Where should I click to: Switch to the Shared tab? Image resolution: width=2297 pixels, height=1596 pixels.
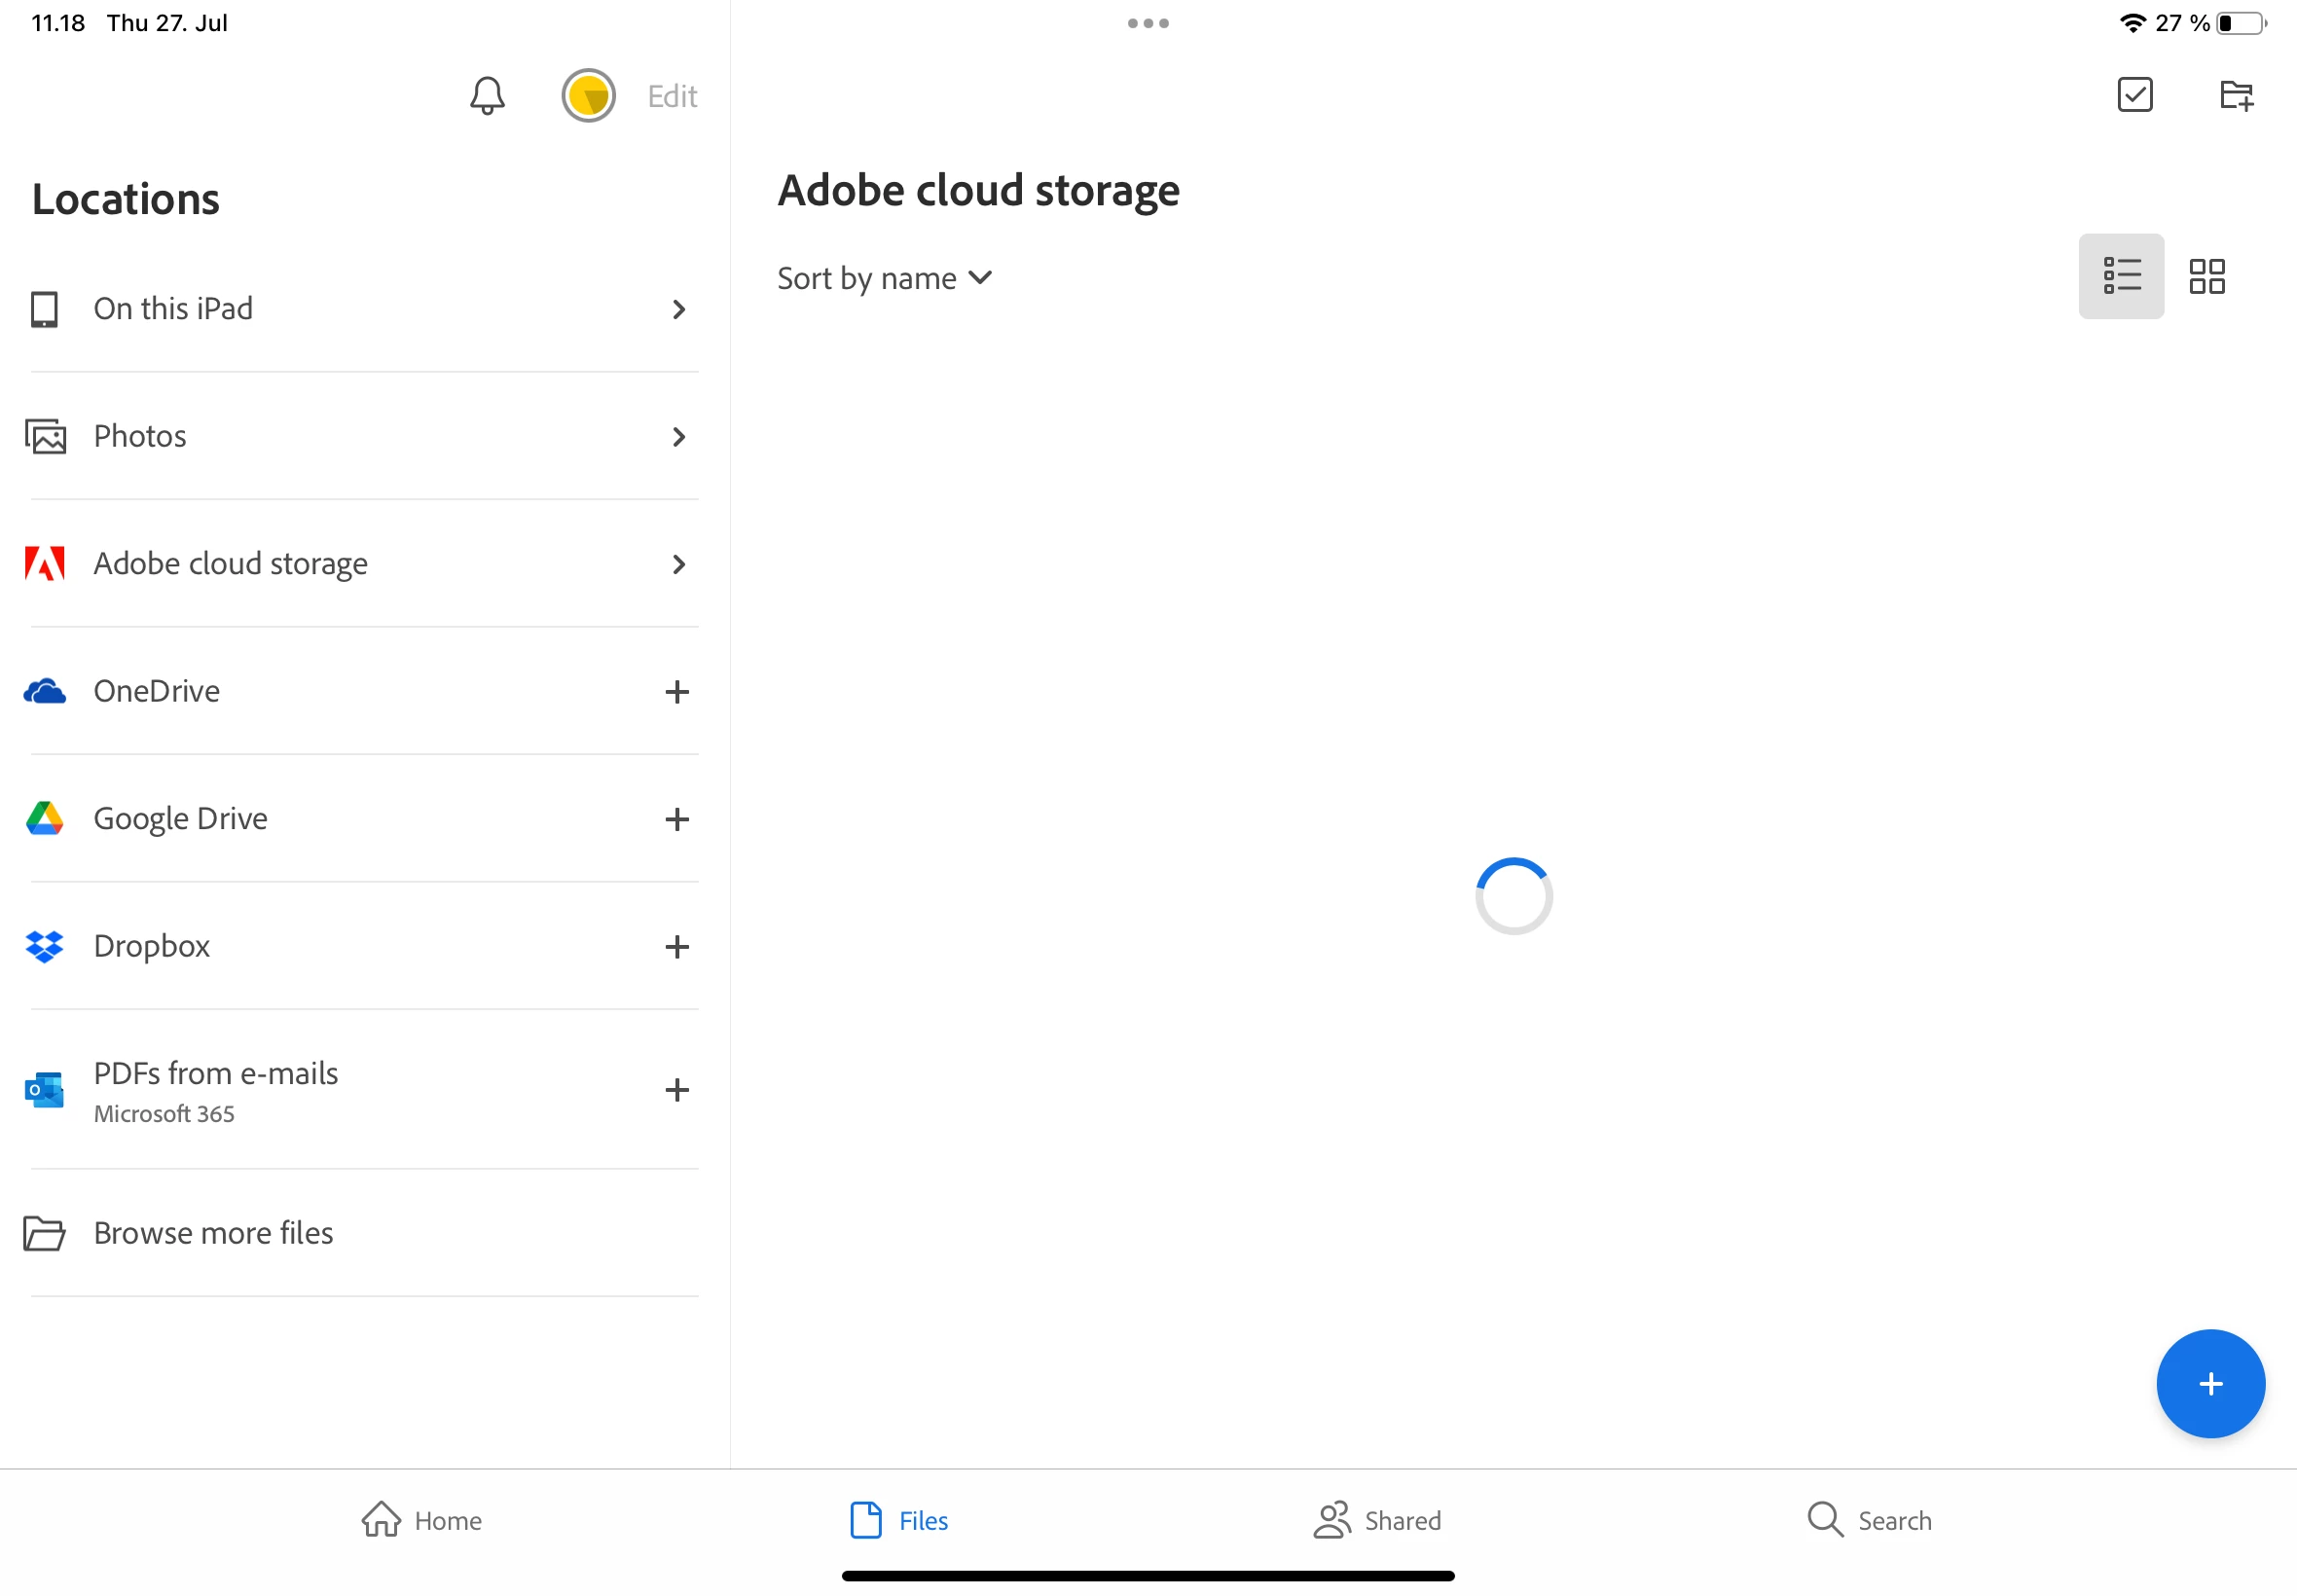(1377, 1520)
